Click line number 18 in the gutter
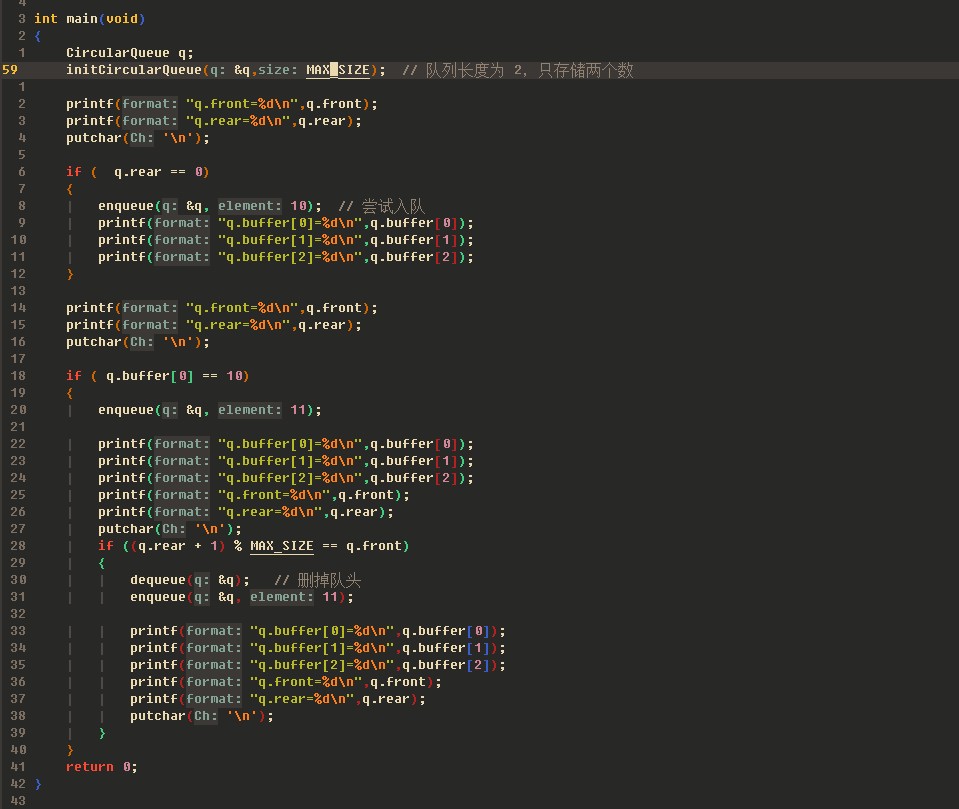Screen dimensions: 959x809 (x=18, y=376)
